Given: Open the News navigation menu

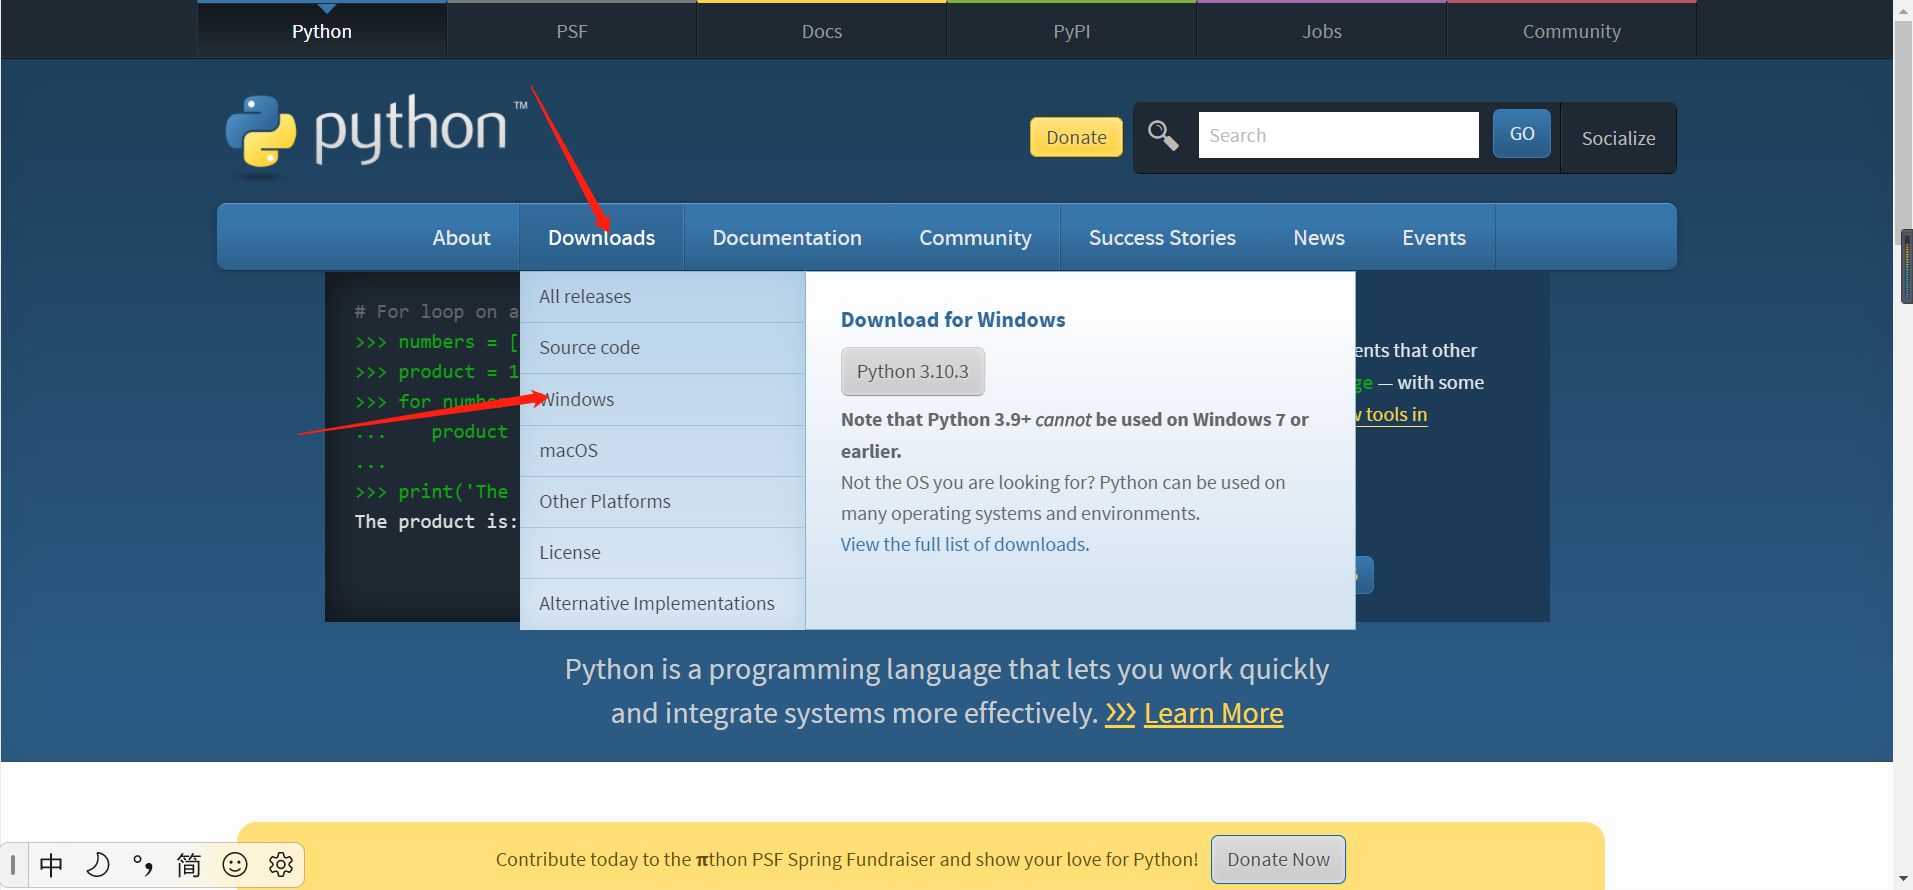Looking at the screenshot, I should click(x=1319, y=238).
